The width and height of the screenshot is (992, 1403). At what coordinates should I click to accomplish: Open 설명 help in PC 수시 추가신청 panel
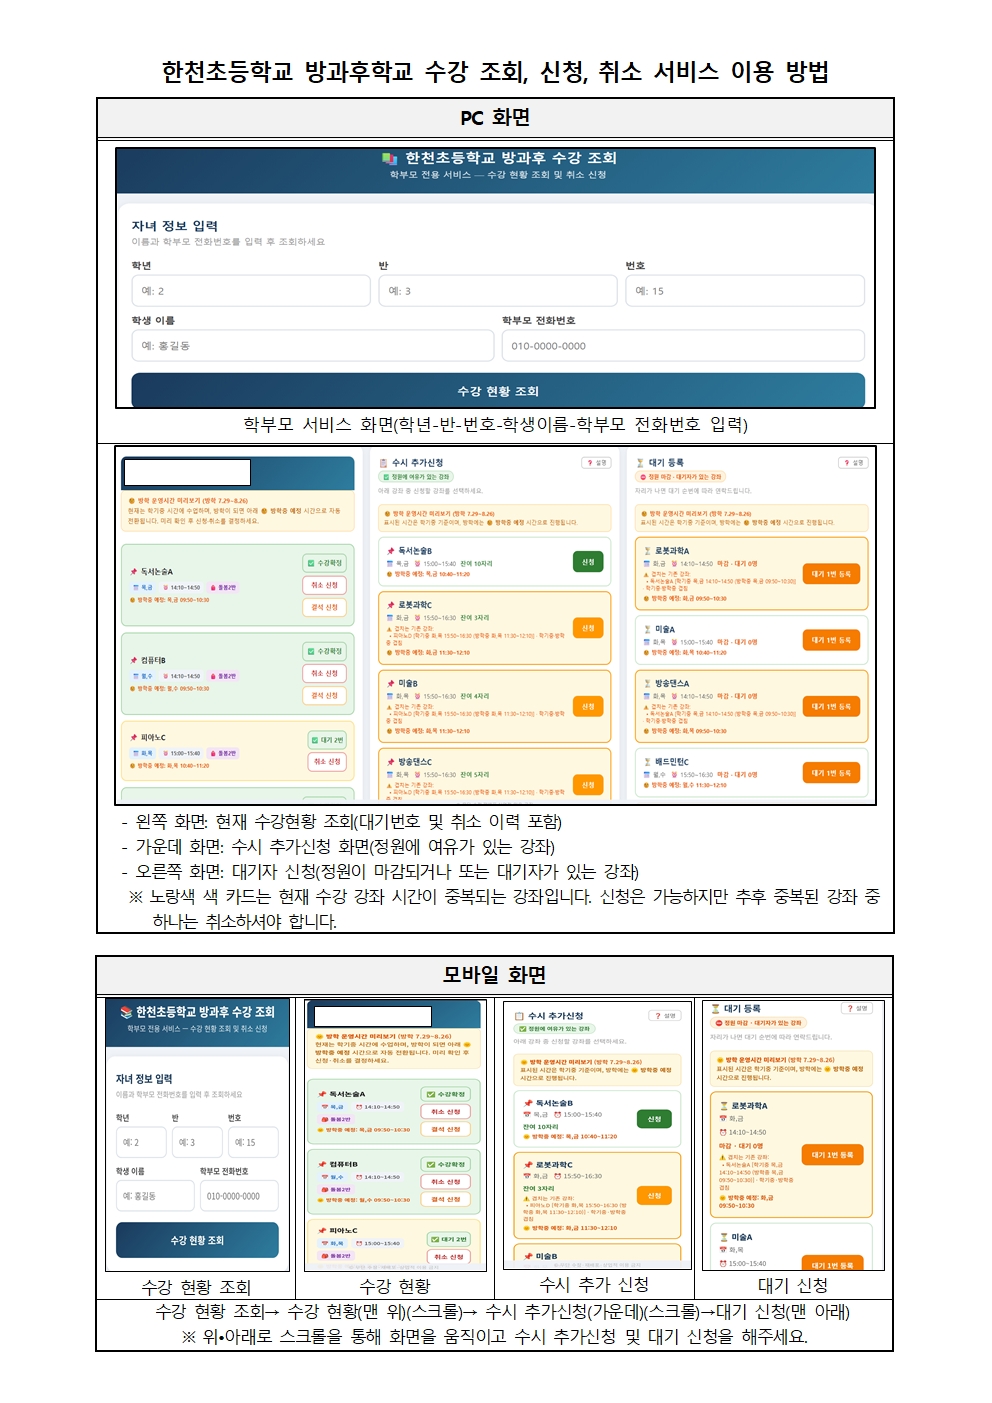(596, 463)
